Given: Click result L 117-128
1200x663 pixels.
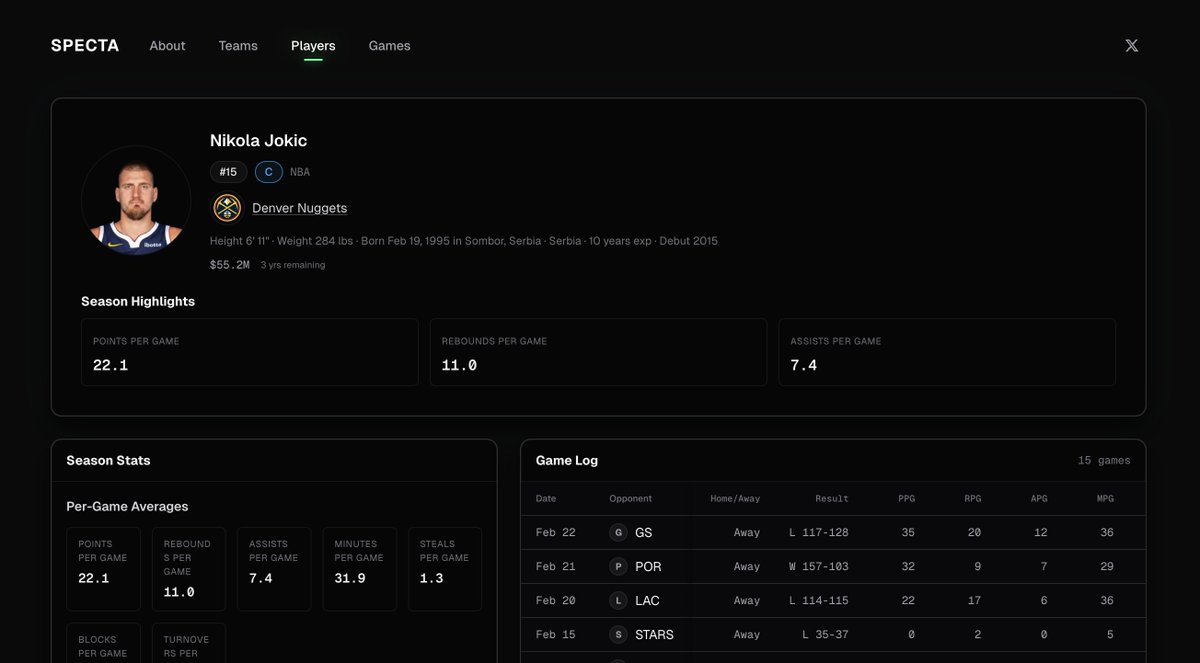Looking at the screenshot, I should [819, 532].
